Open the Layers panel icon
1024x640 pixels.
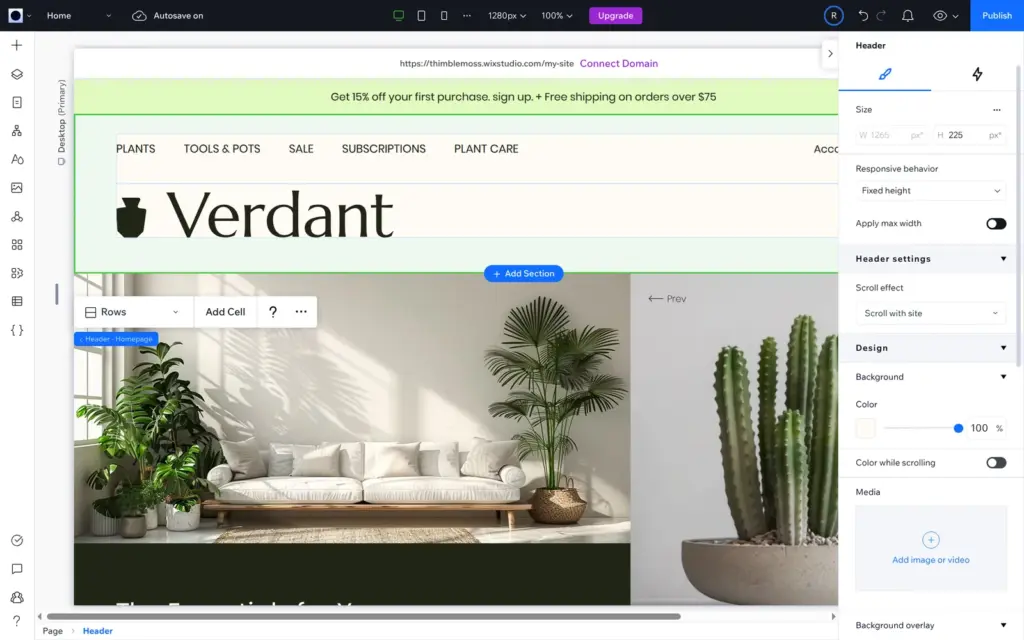[x=17, y=74]
